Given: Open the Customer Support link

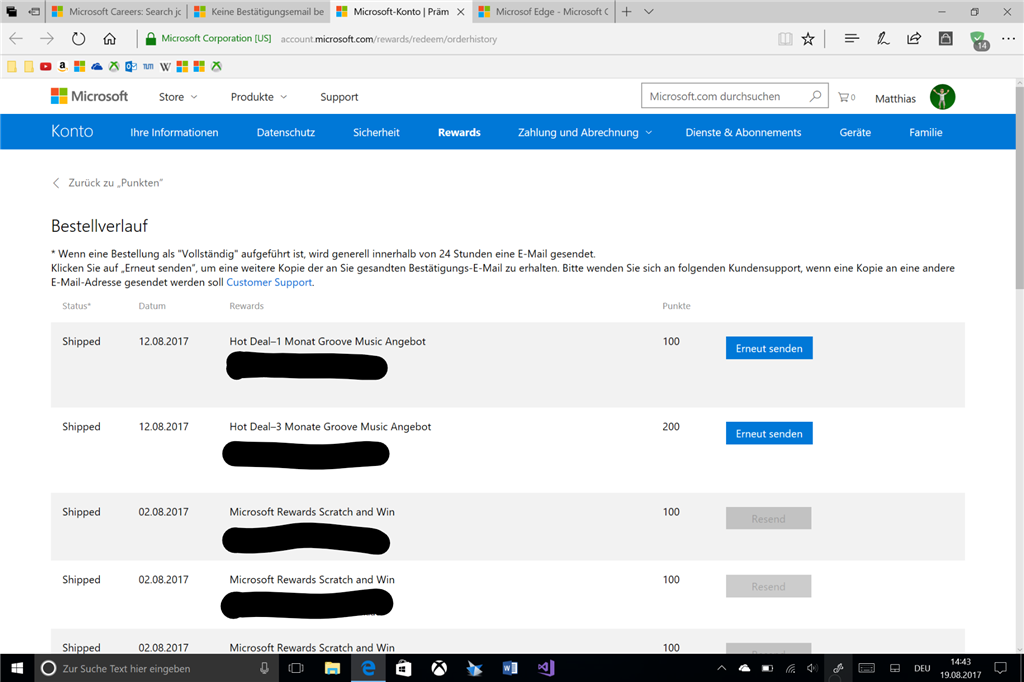Looking at the screenshot, I should pyautogui.click(x=269, y=282).
